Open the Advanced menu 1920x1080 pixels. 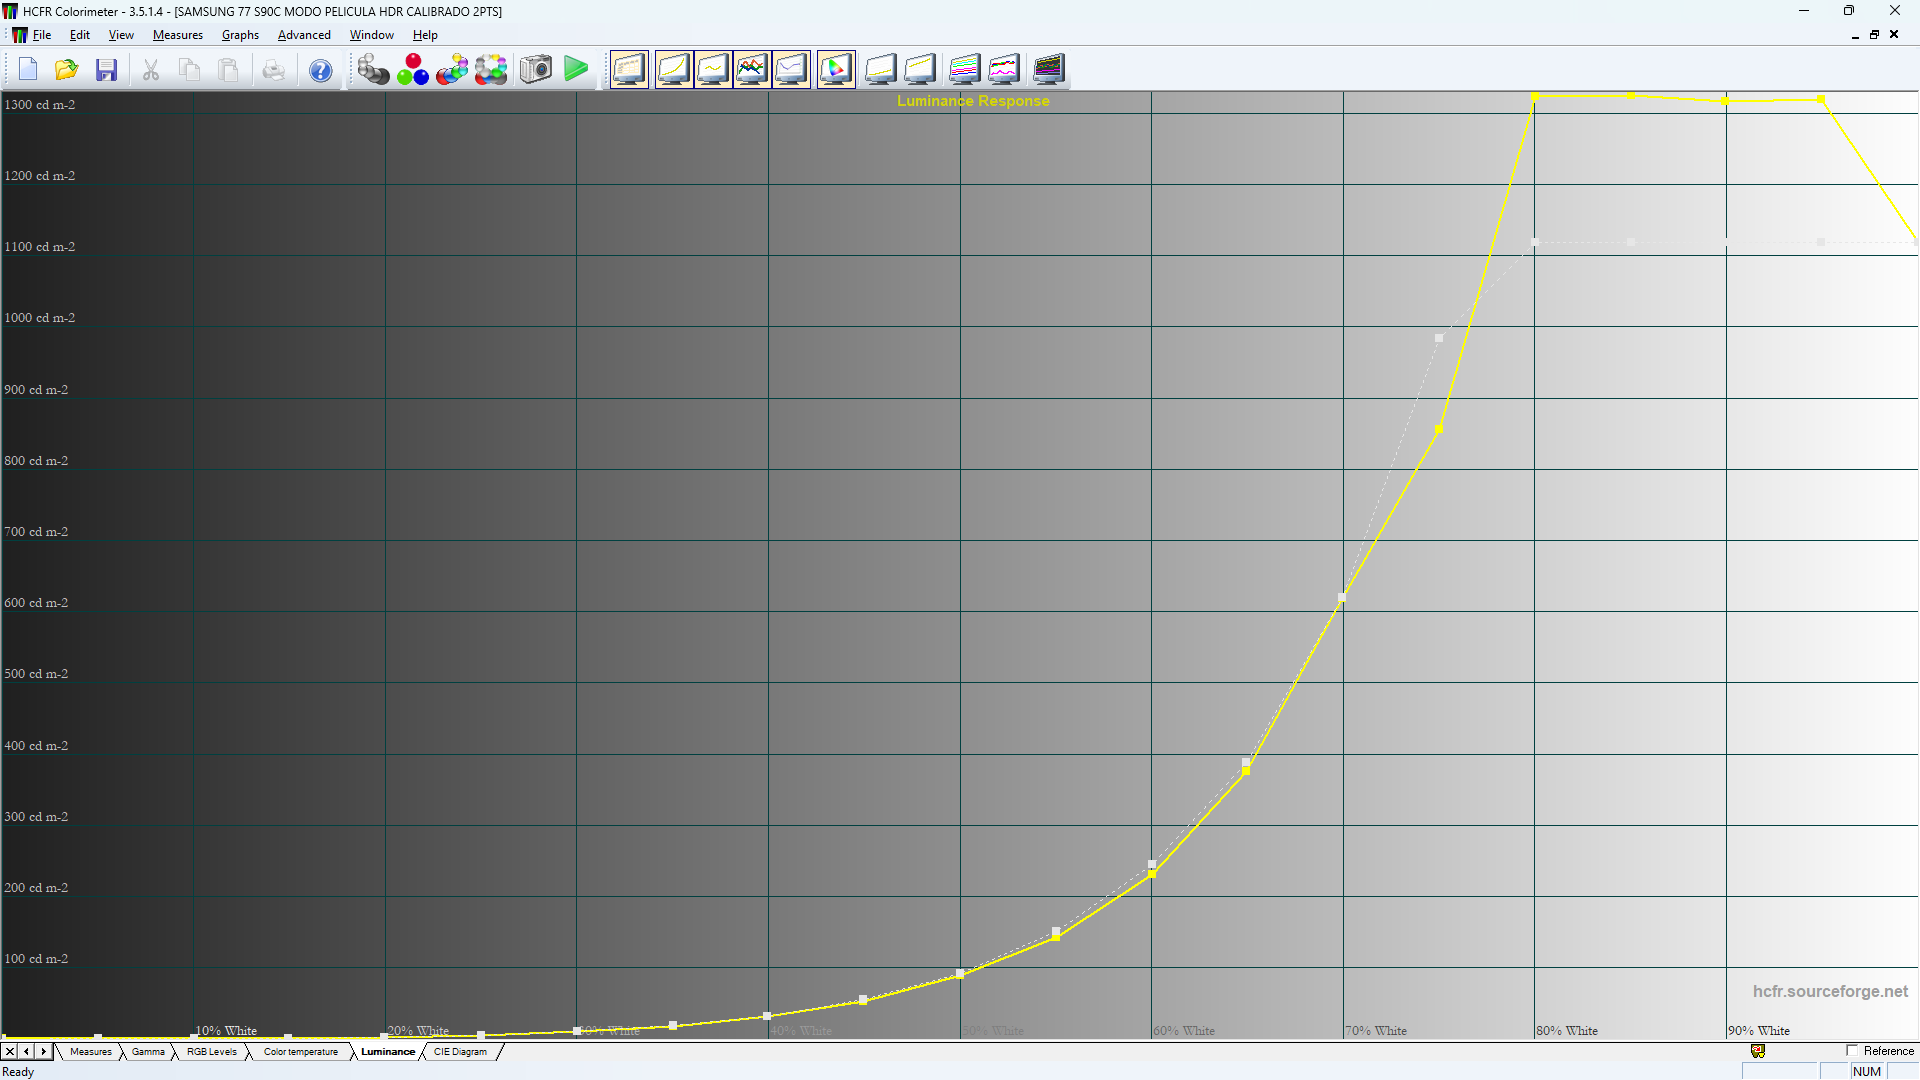coord(304,34)
